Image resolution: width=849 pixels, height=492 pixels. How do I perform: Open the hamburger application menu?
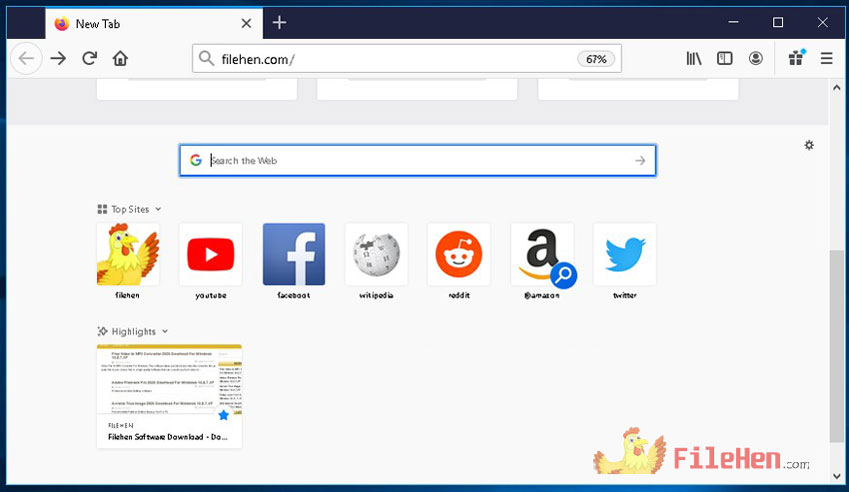click(826, 58)
